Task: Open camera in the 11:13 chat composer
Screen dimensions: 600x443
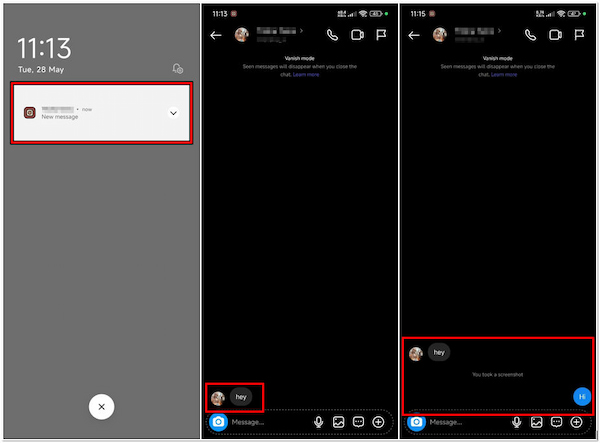Action: pos(217,423)
